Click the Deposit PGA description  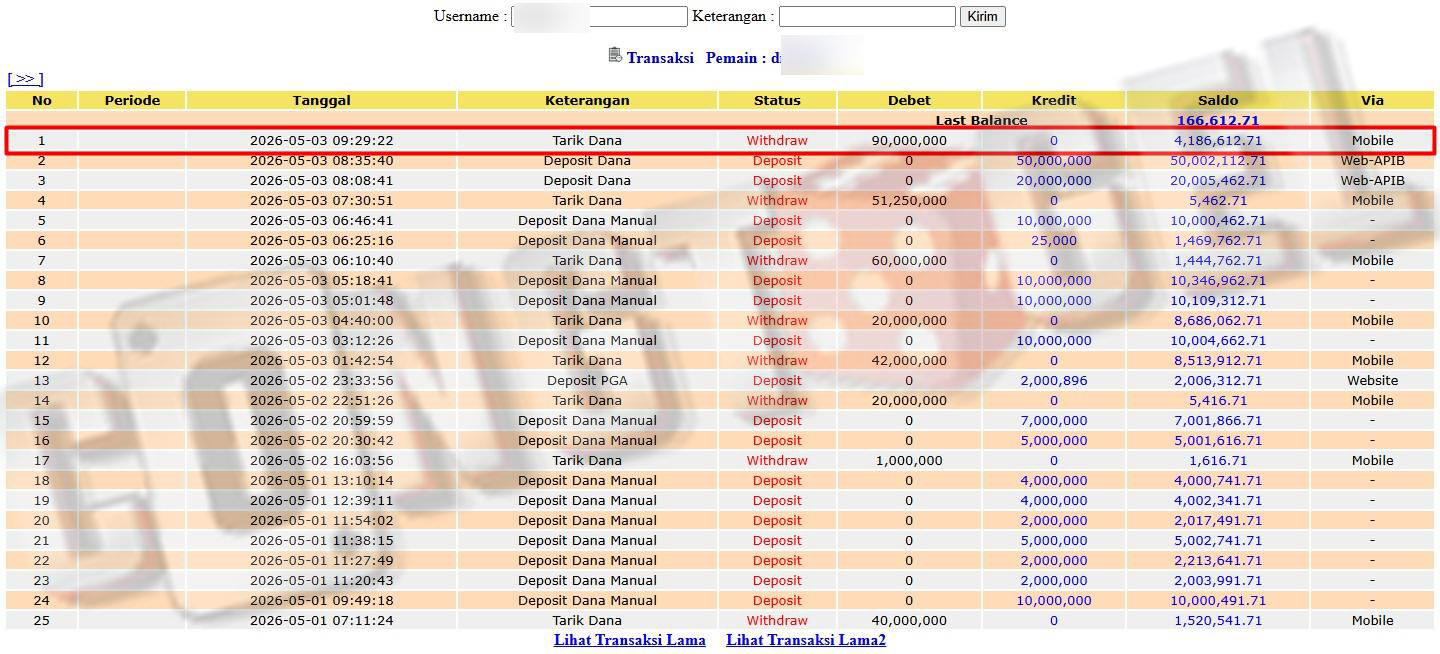click(x=587, y=380)
